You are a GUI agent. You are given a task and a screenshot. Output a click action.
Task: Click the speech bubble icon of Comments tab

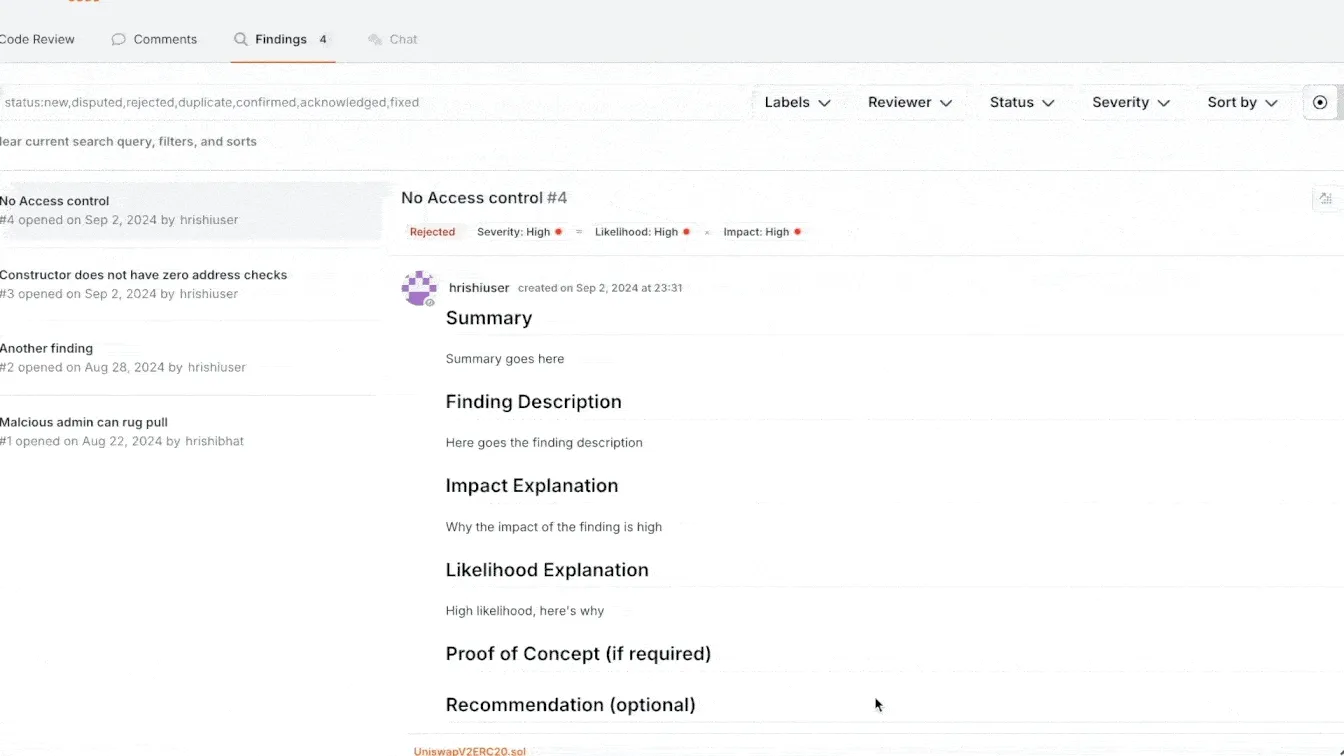click(x=119, y=40)
